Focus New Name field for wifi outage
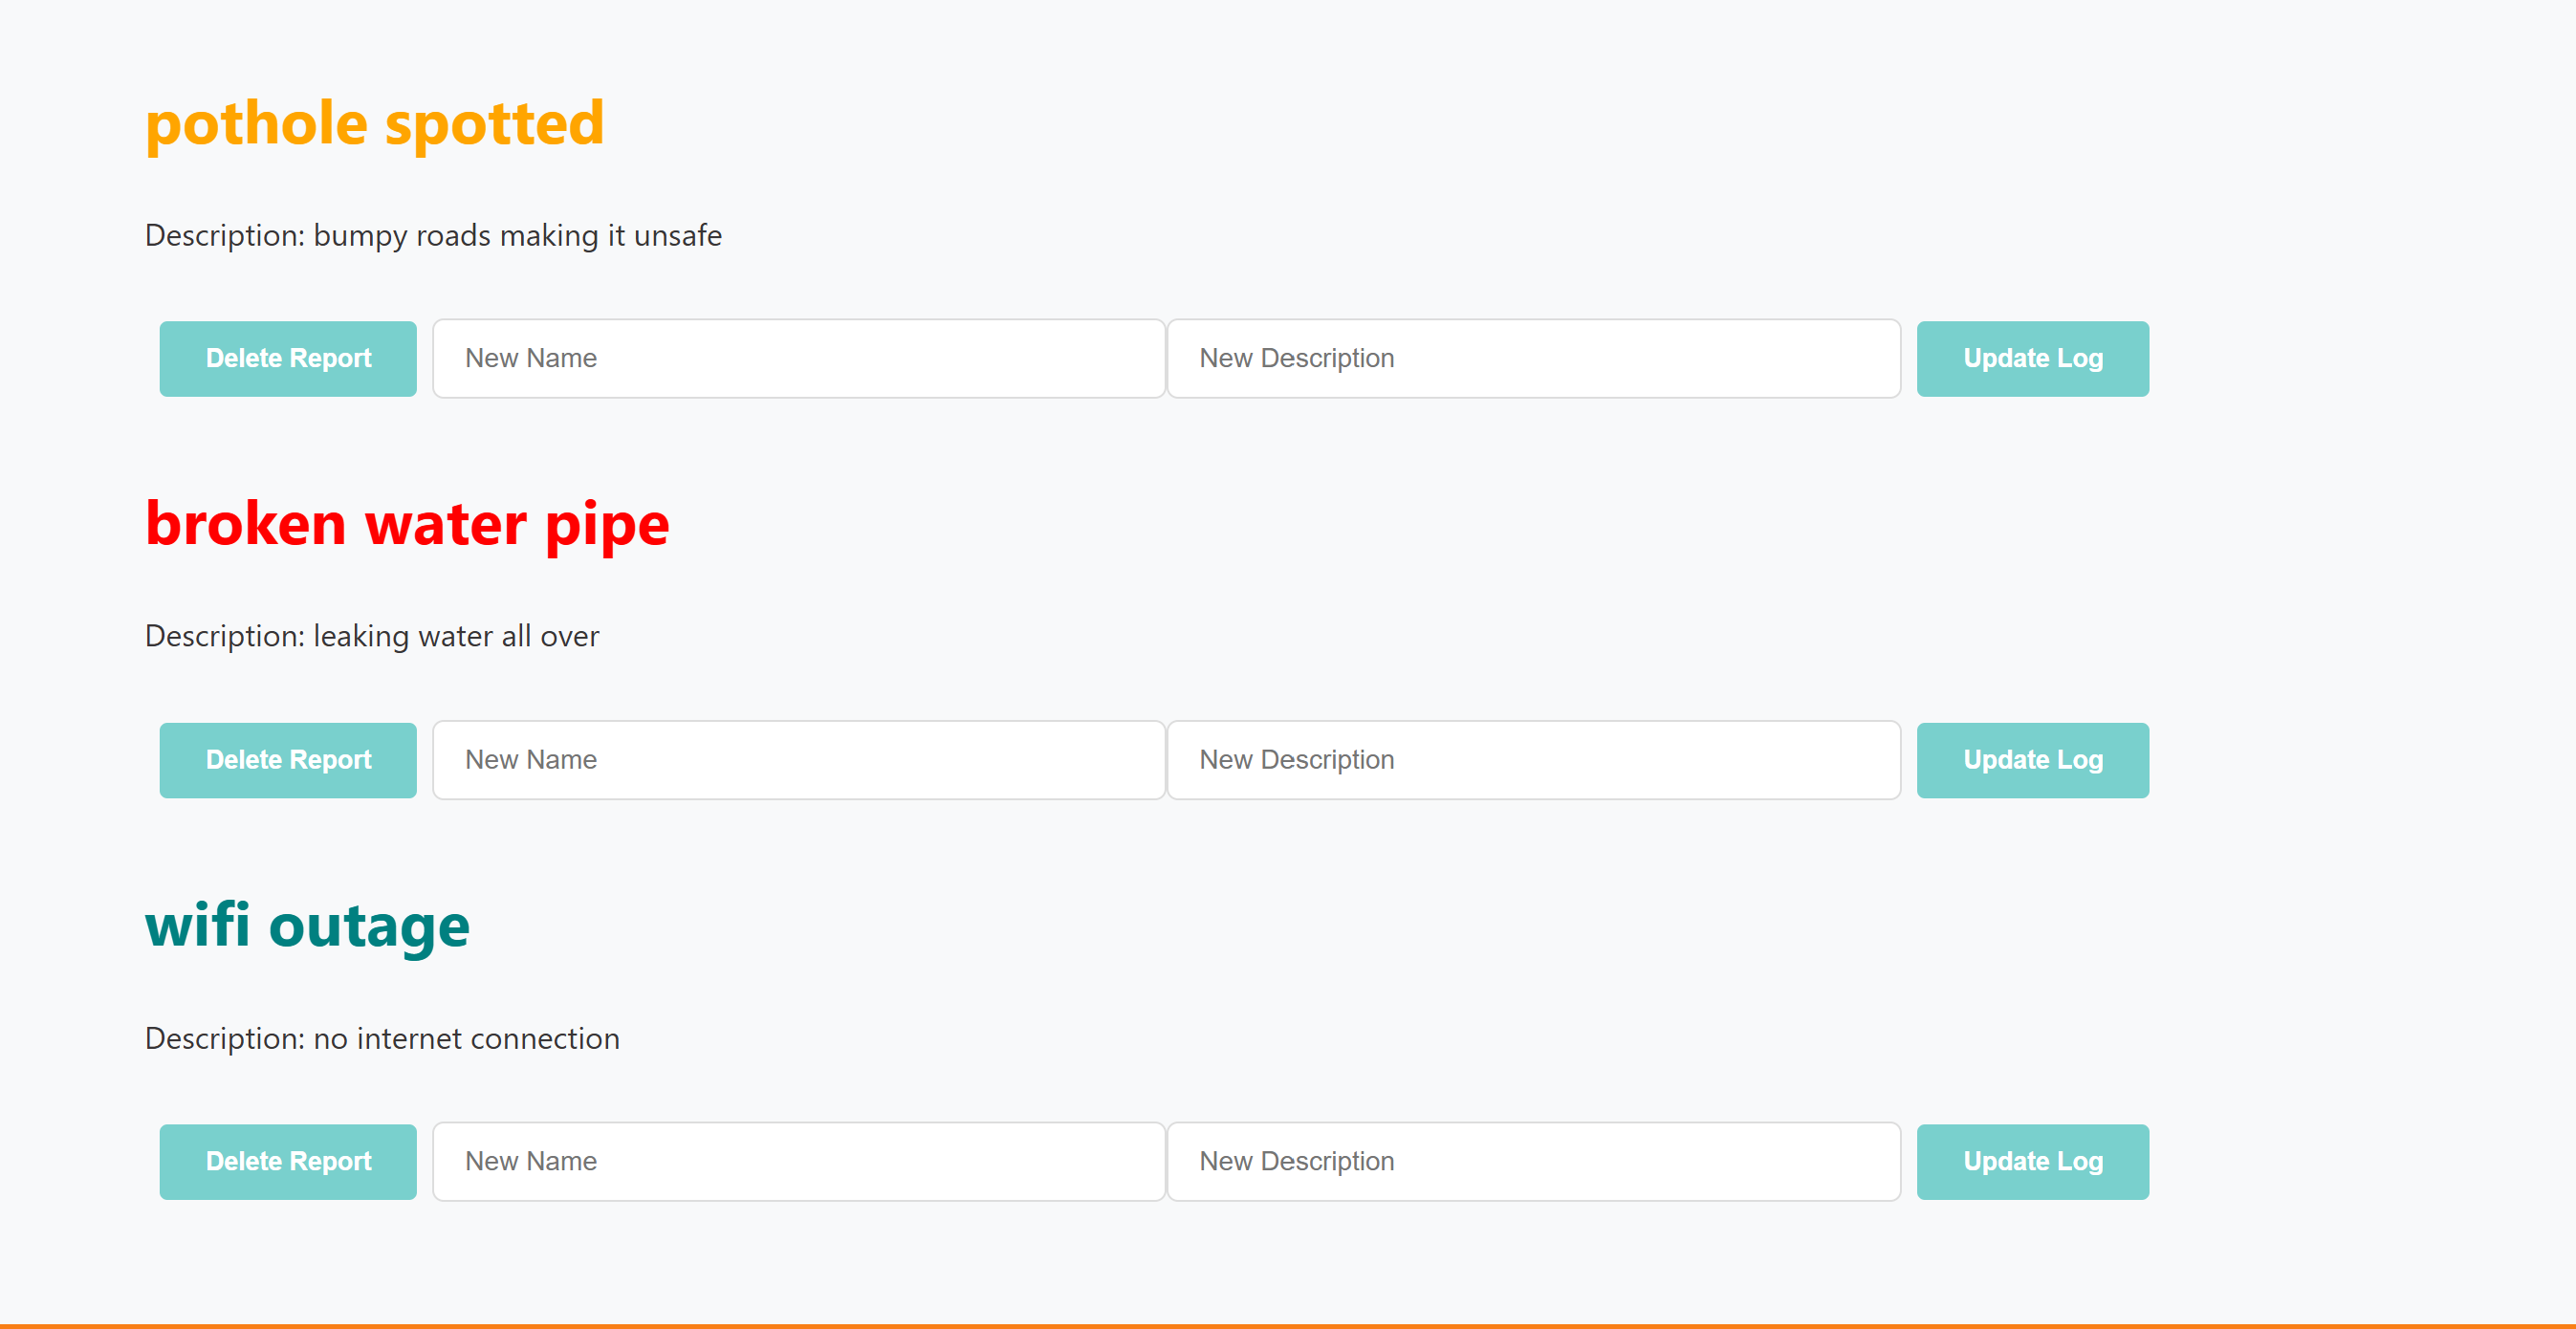Viewport: 2576px width, 1329px height. click(798, 1161)
